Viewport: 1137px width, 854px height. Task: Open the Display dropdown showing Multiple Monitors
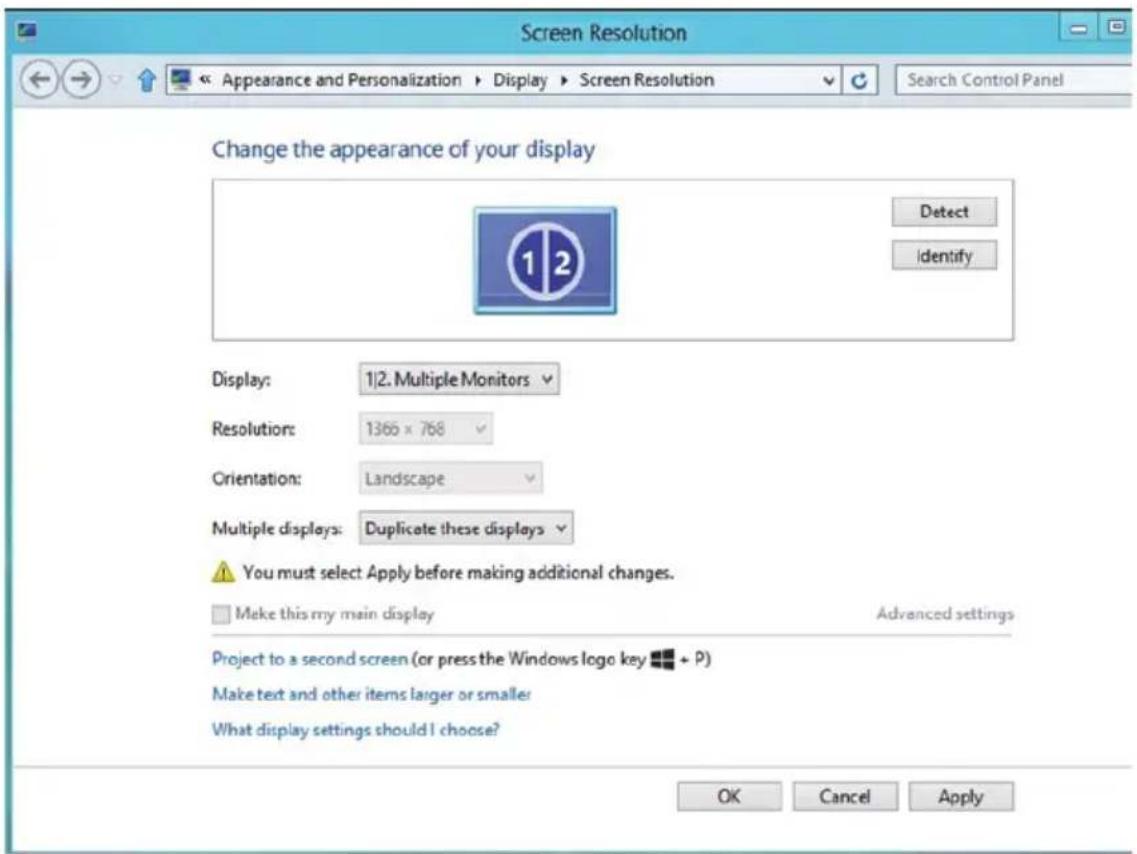click(459, 379)
